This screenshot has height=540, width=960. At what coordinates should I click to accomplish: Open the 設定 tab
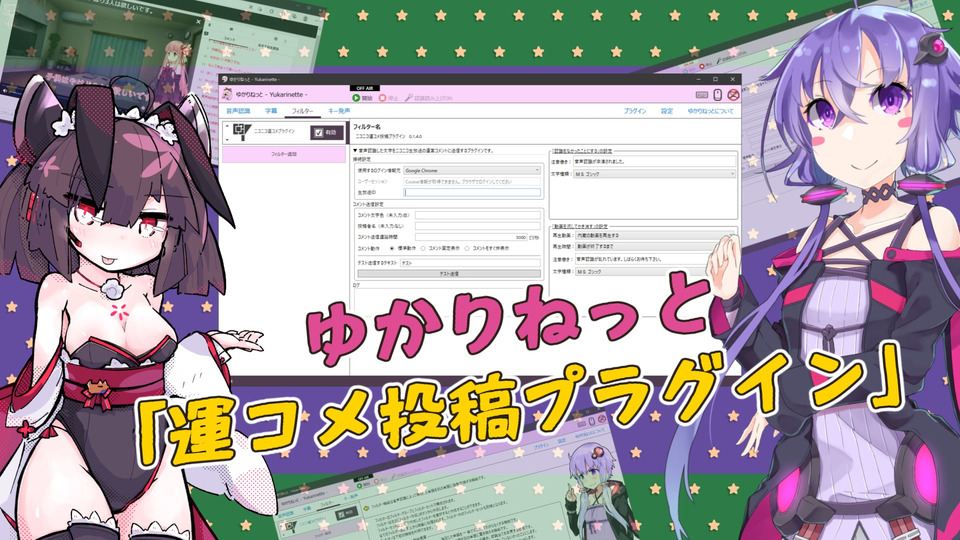(x=667, y=111)
